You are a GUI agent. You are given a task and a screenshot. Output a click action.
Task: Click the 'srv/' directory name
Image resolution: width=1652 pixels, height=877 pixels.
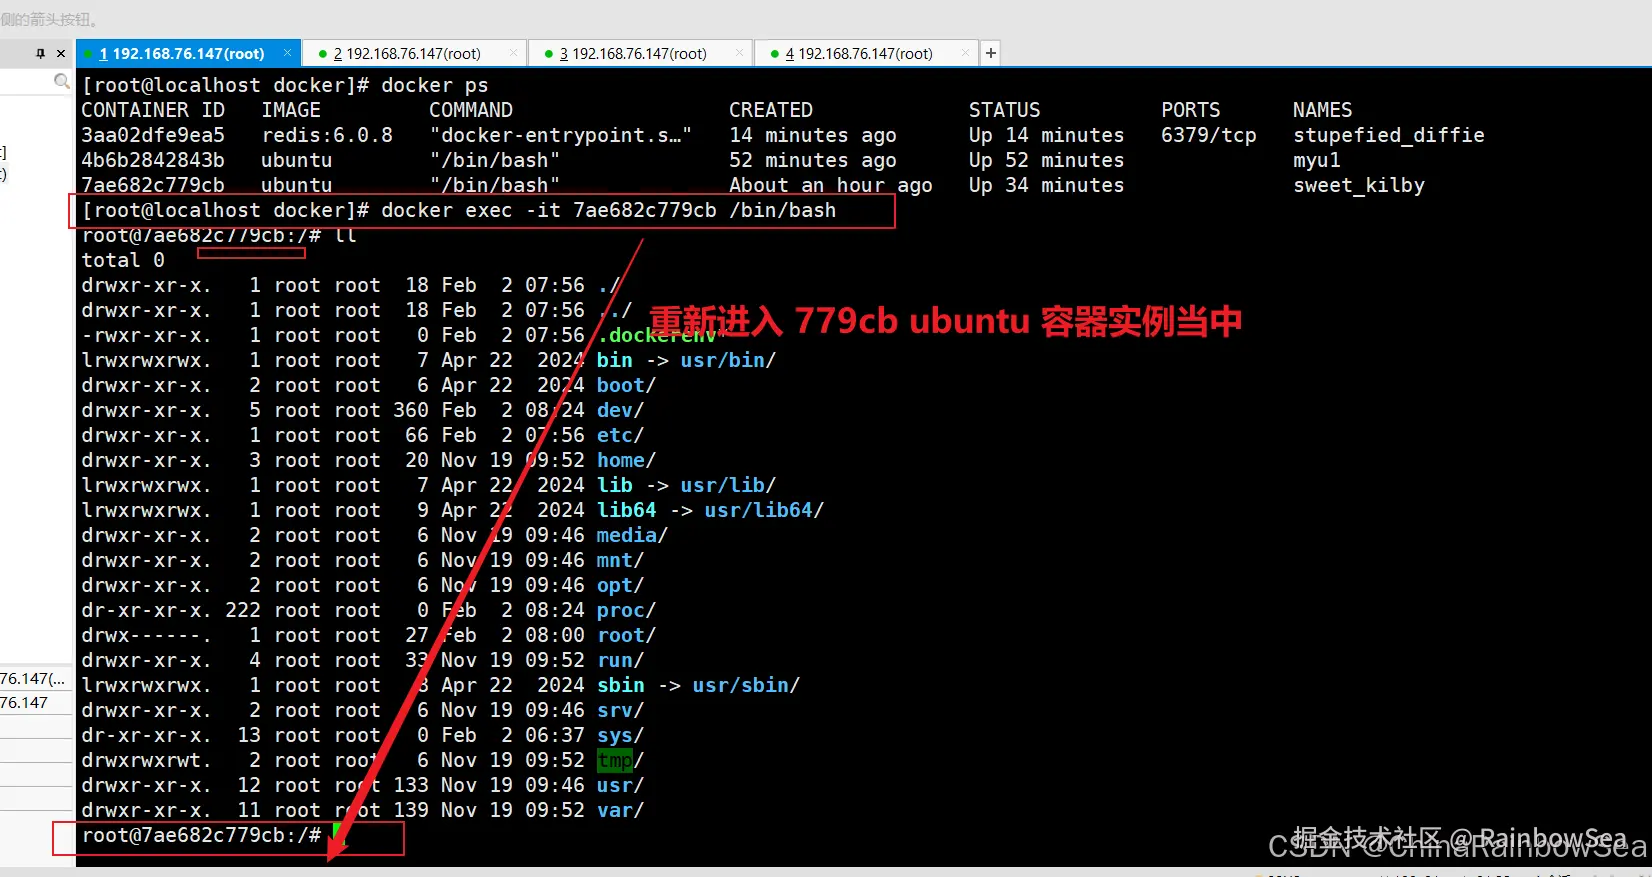pyautogui.click(x=621, y=710)
